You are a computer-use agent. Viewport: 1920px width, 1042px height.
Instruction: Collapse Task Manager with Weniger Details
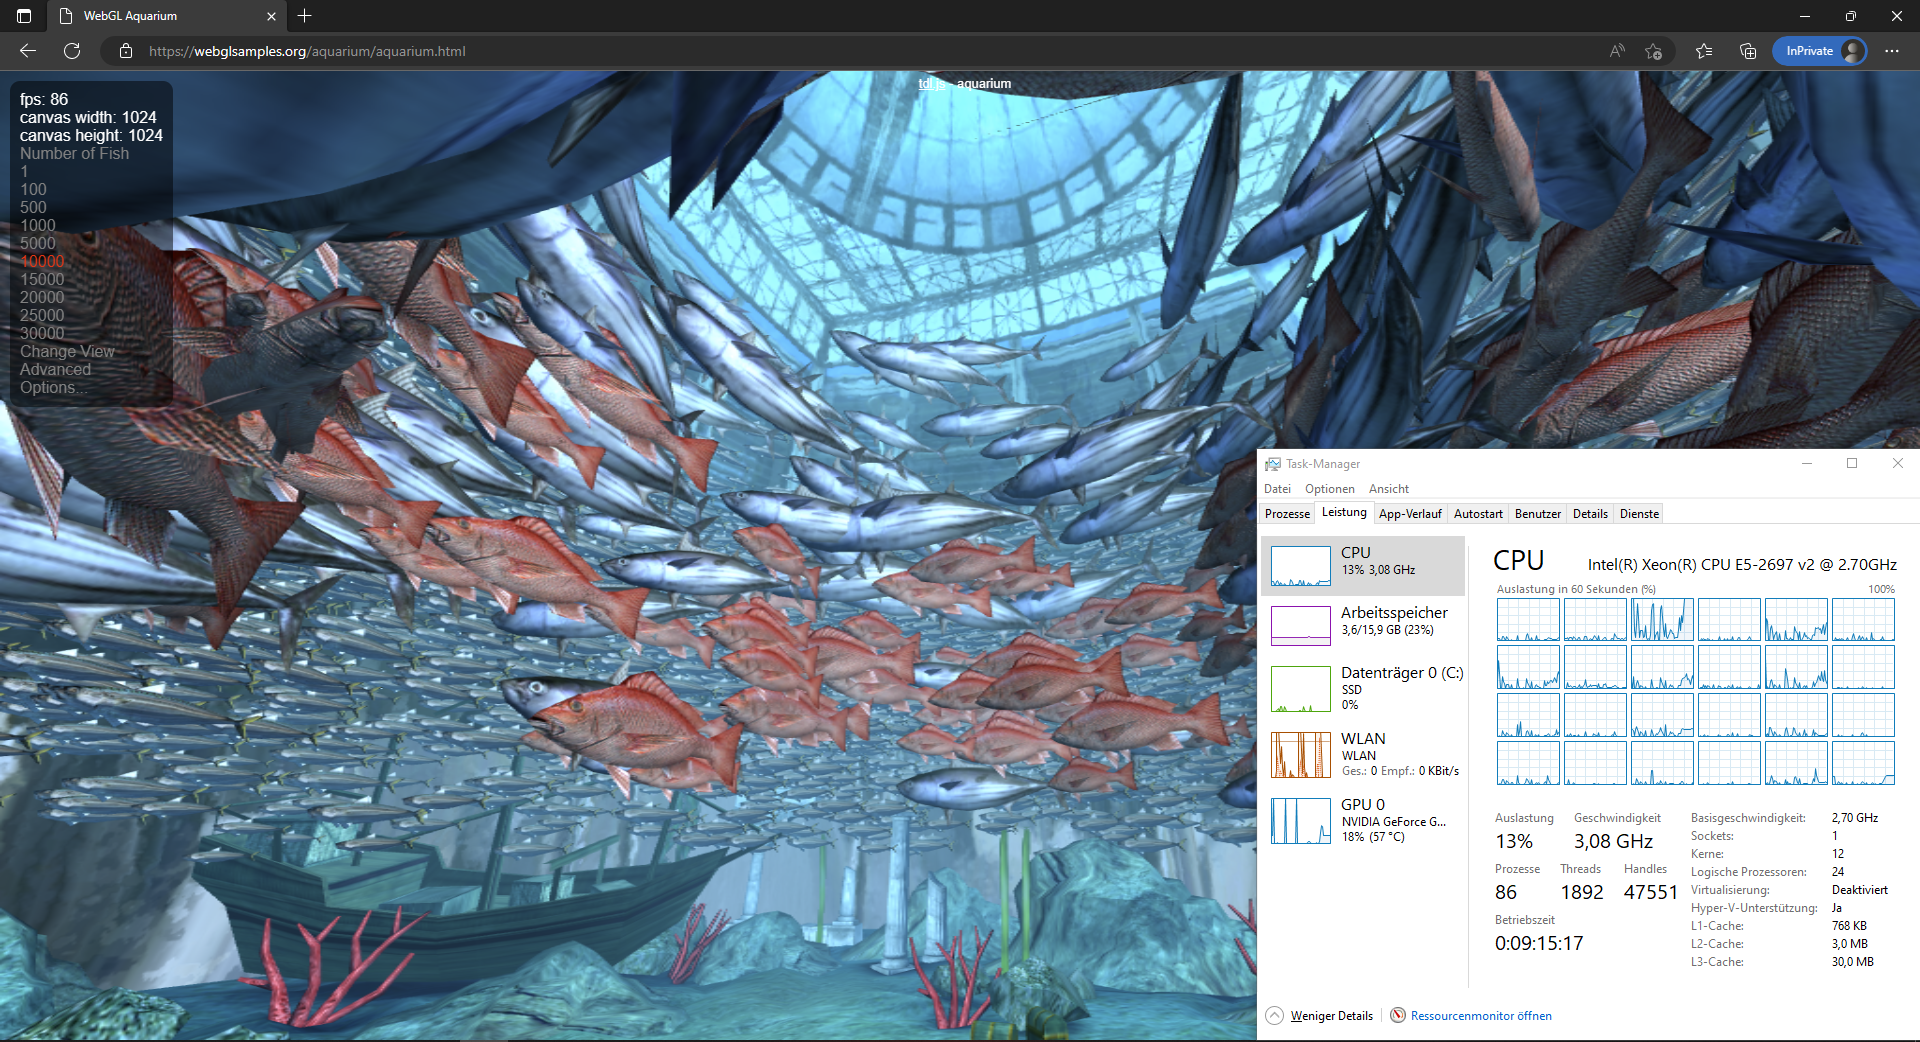1330,1016
